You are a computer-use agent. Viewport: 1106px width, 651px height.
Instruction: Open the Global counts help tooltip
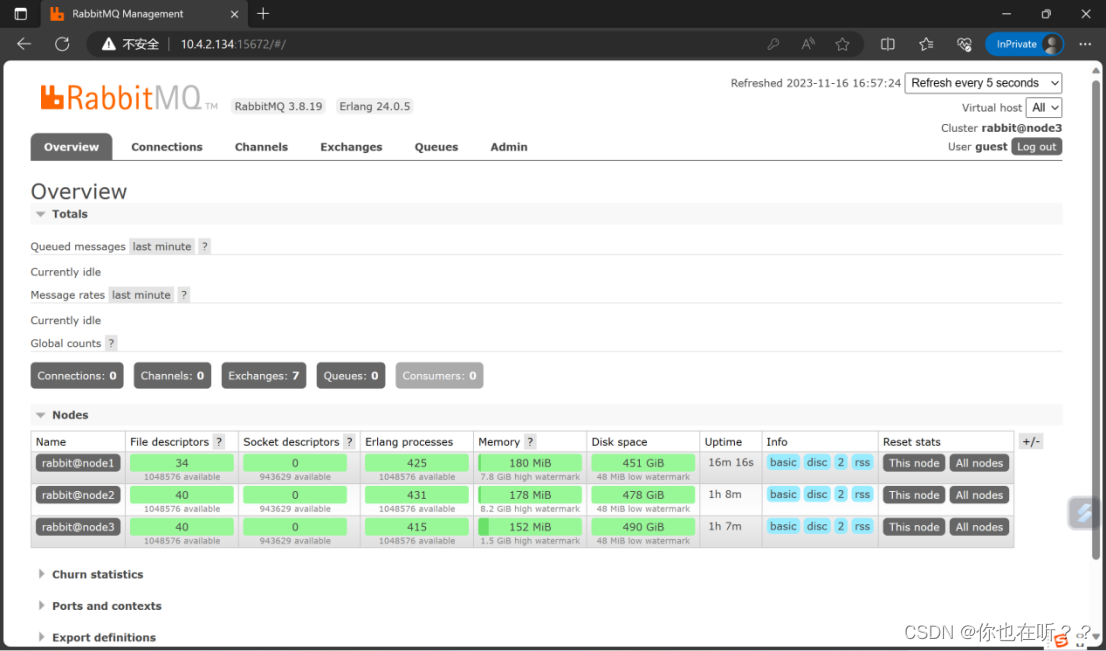pos(109,343)
